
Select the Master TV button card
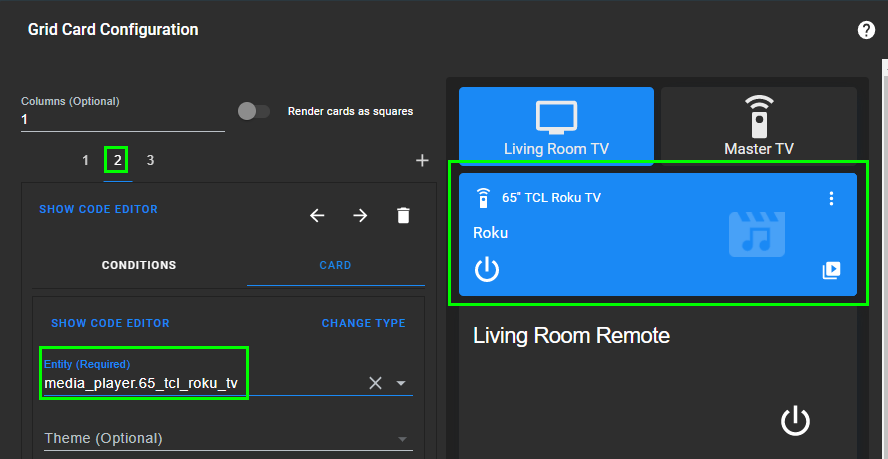pyautogui.click(x=759, y=126)
